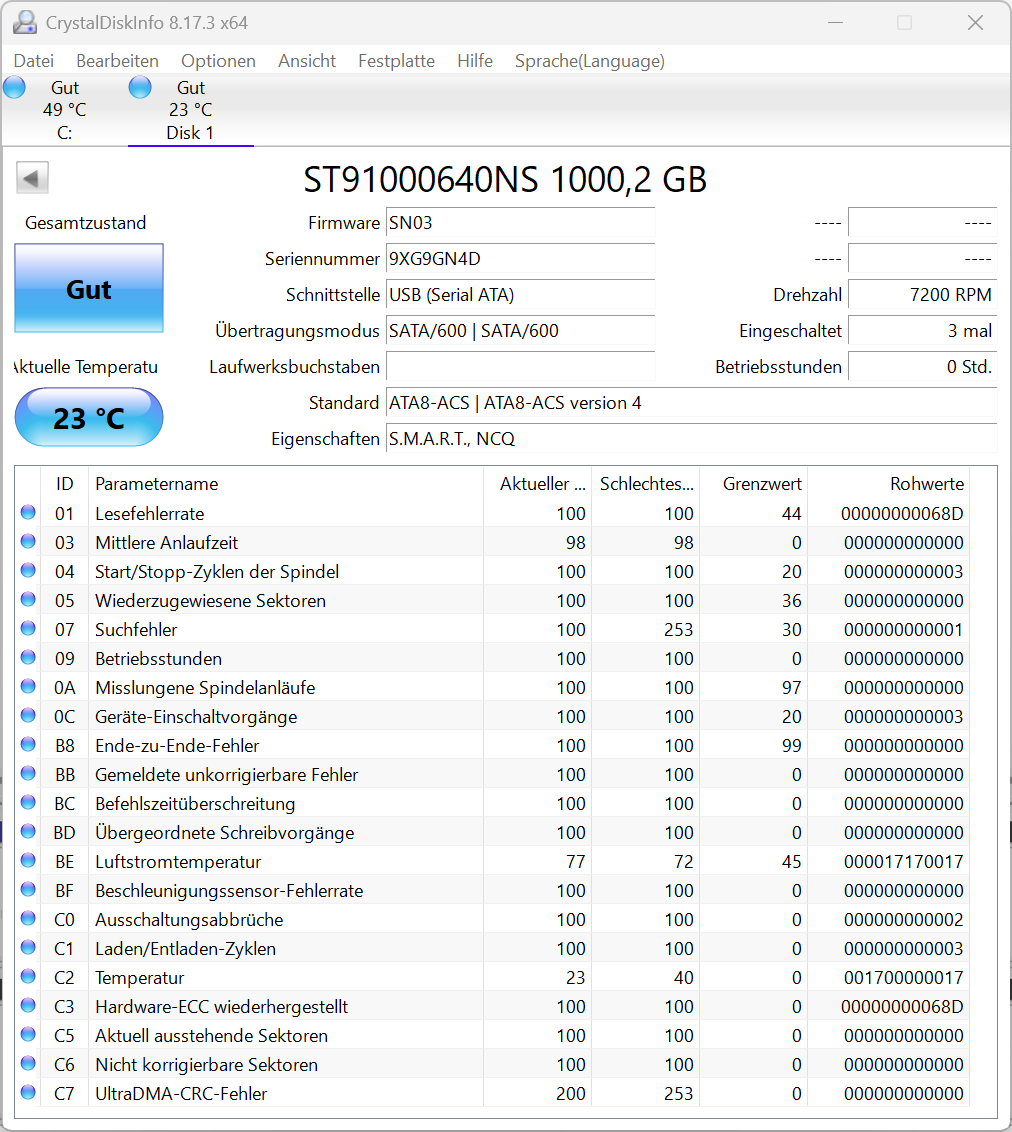Click the Drehzahl 7200 RPM field
Image resolution: width=1012 pixels, height=1132 pixels.
(922, 295)
